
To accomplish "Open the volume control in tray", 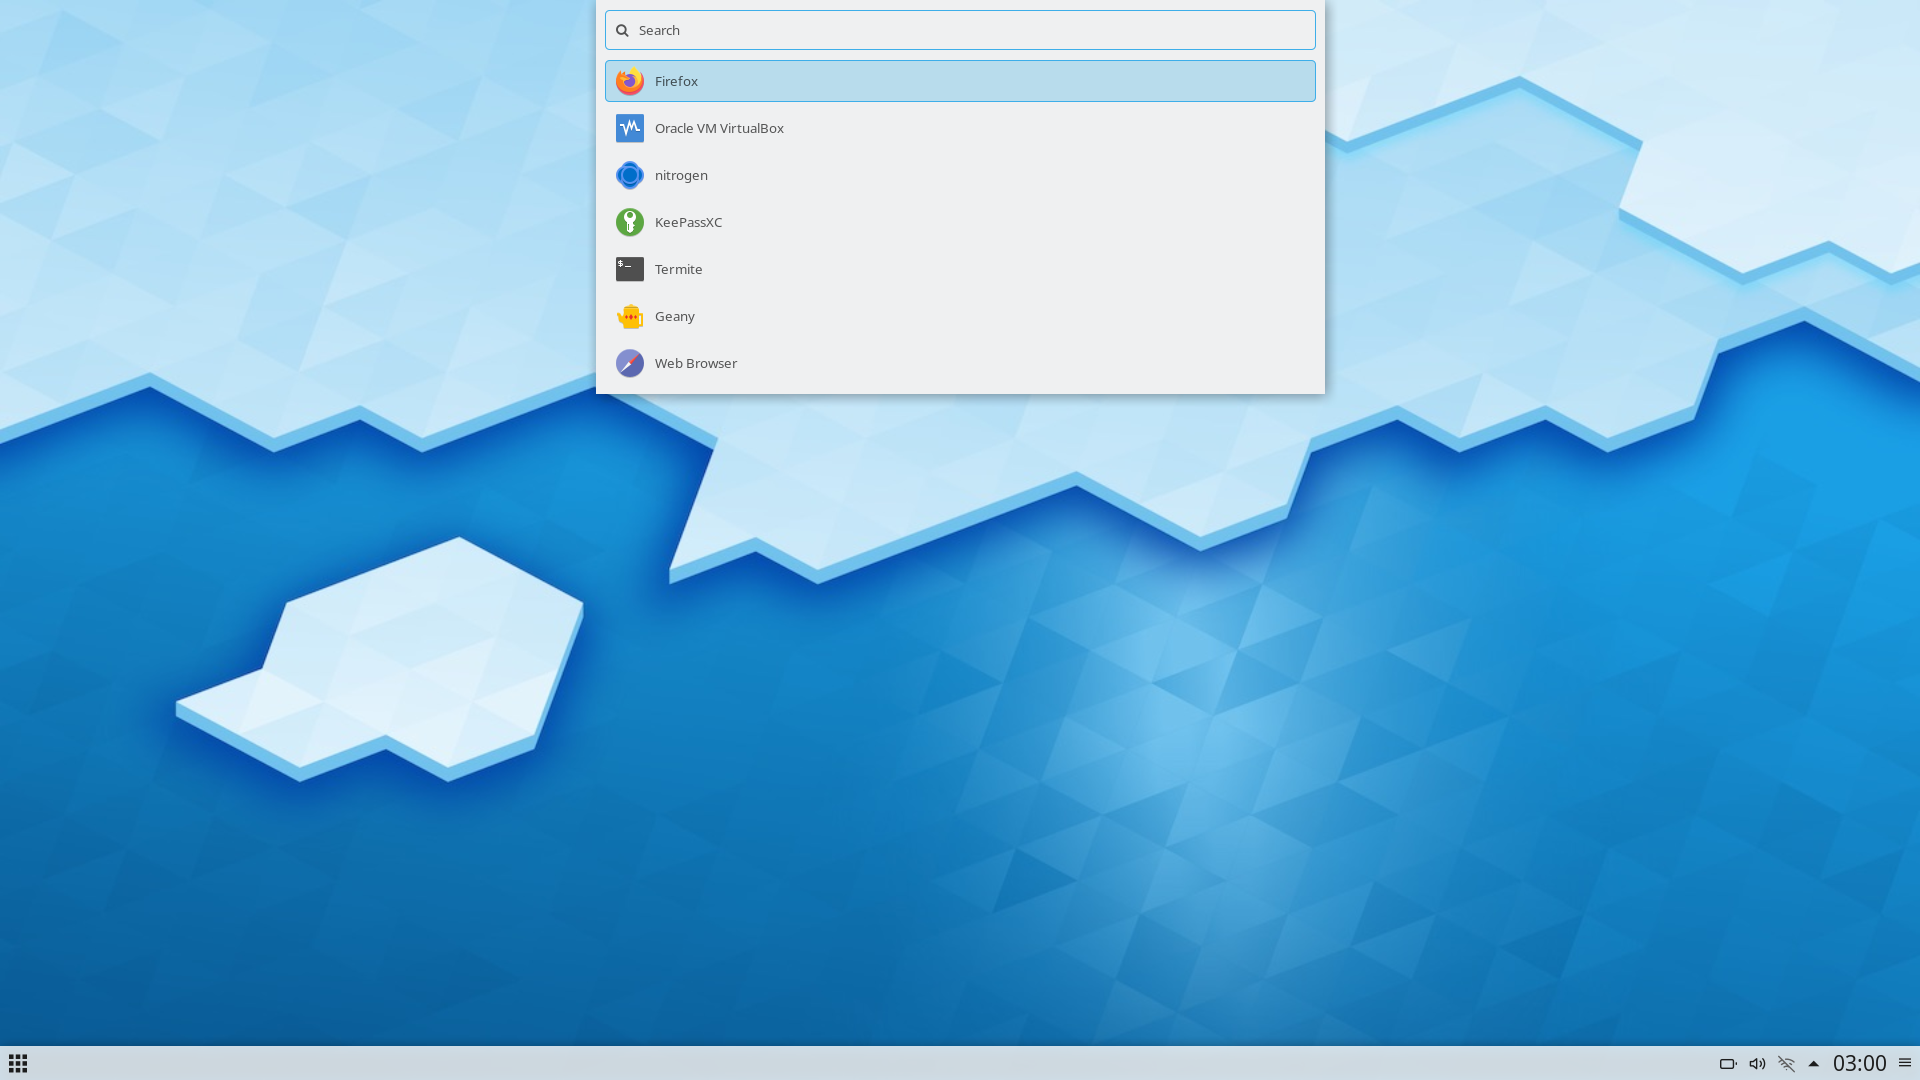I will click(1757, 1064).
